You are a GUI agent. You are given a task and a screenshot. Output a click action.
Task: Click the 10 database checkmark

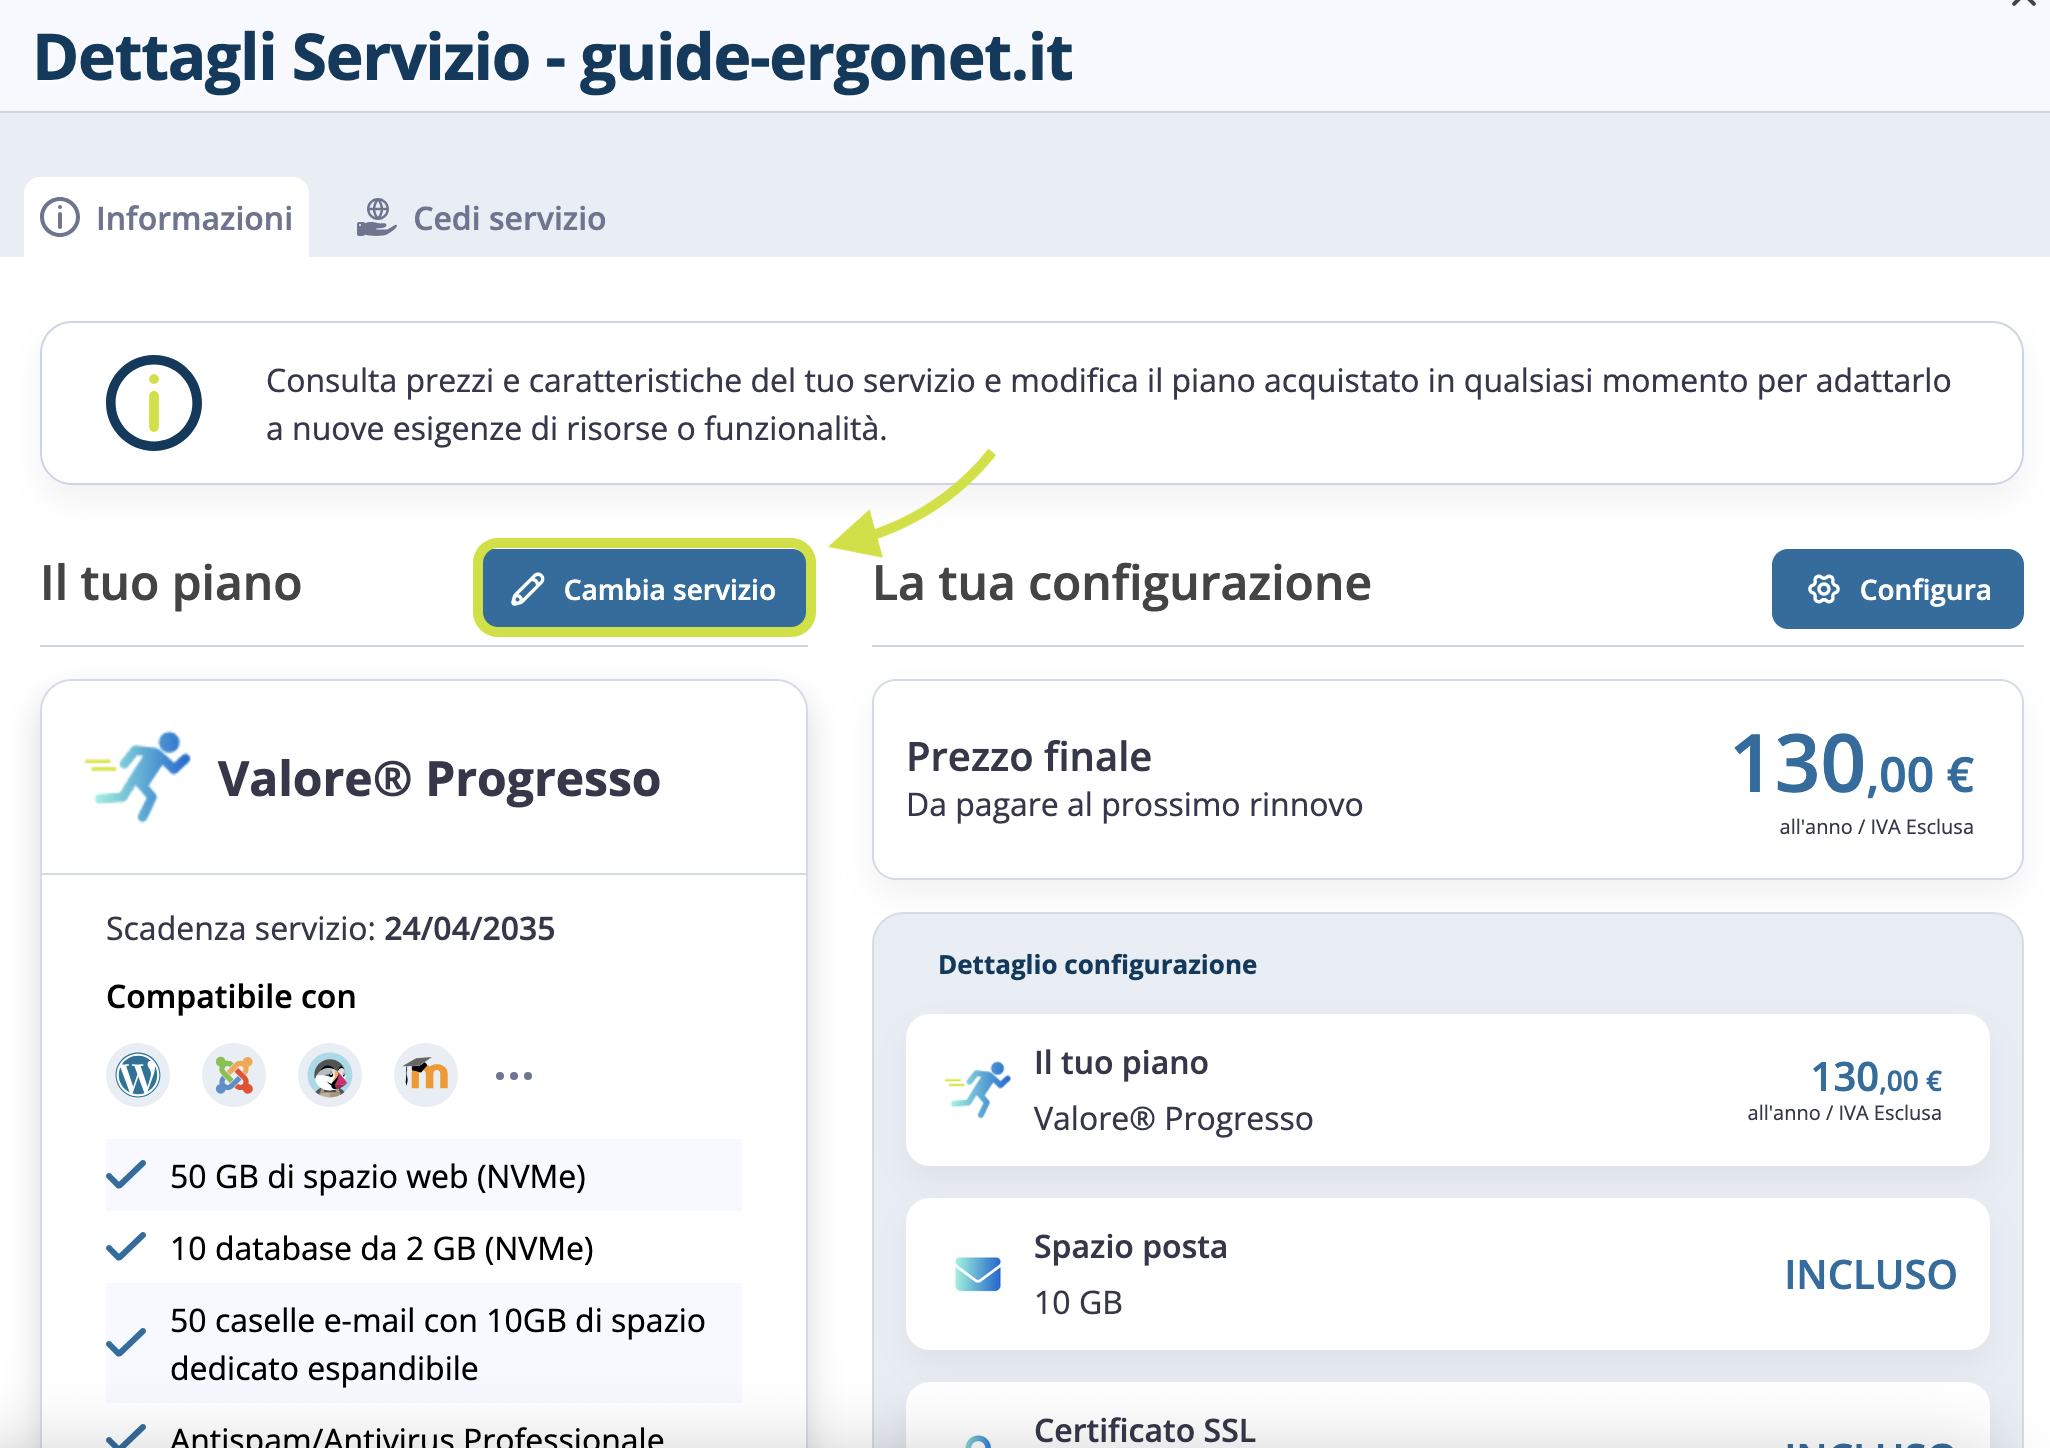coord(127,1247)
